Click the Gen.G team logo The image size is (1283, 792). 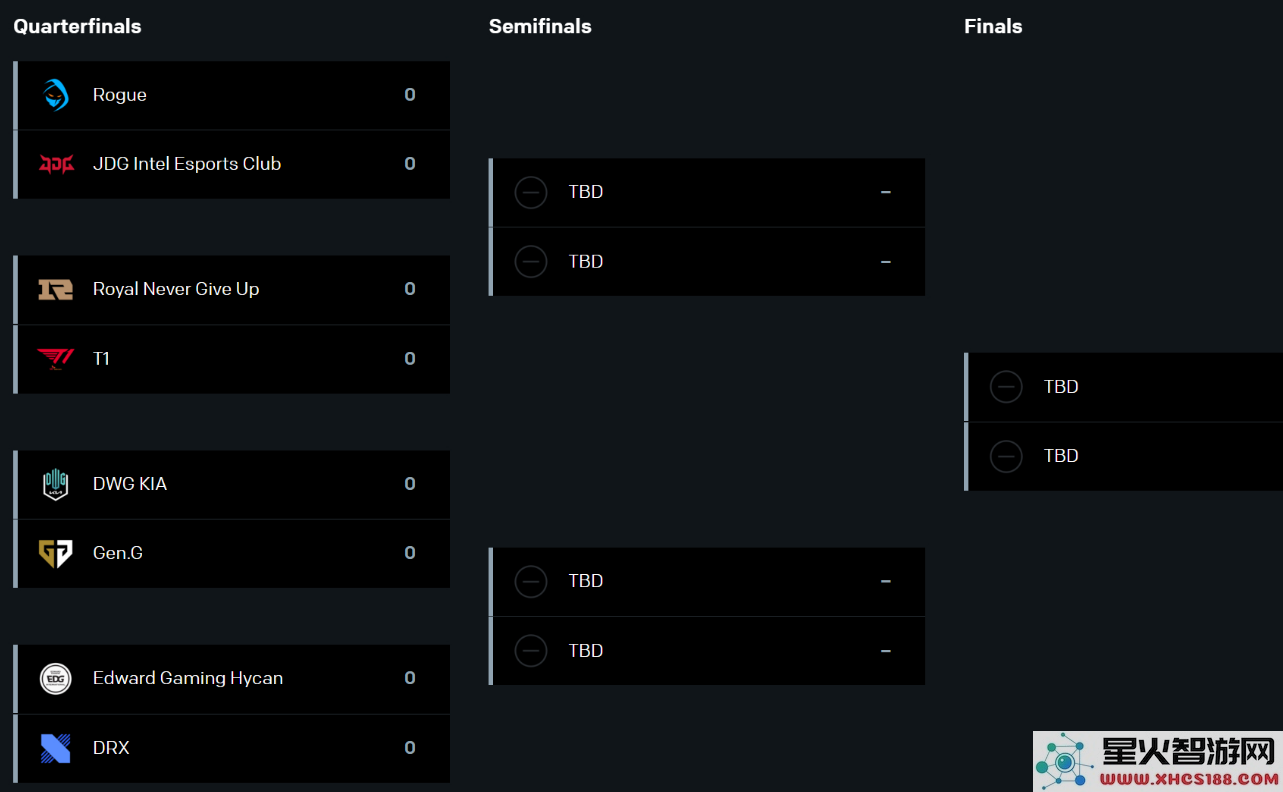click(56, 553)
